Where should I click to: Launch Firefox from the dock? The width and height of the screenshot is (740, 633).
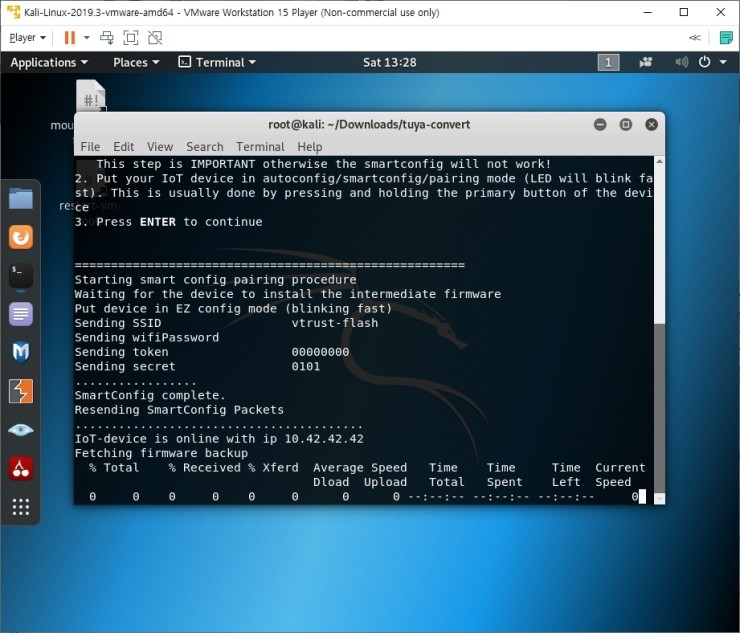pyautogui.click(x=21, y=237)
